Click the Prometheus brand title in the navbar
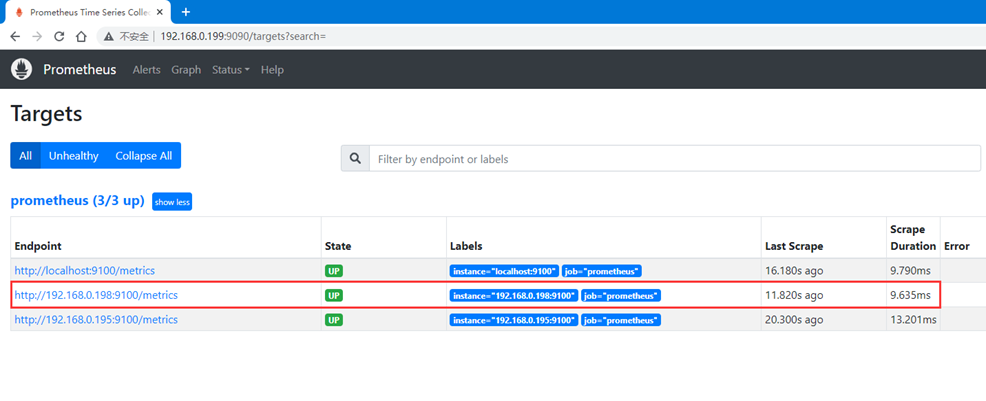The width and height of the screenshot is (986, 401). coord(80,69)
